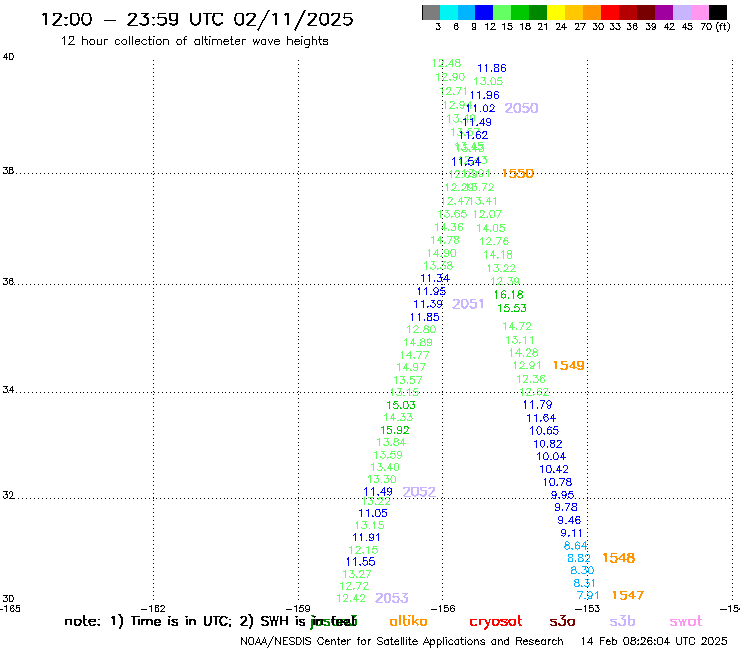Select the dark blue 9-12 ft swatch
Image resolution: width=740 pixels, height=650 pixels.
(485, 12)
